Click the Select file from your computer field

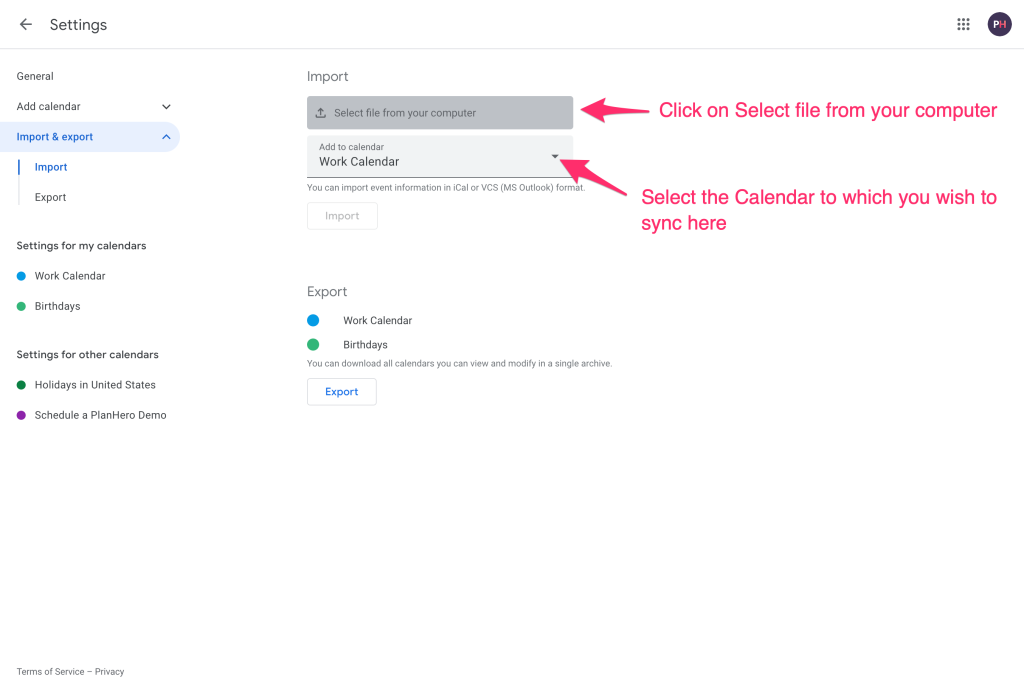click(x=440, y=112)
